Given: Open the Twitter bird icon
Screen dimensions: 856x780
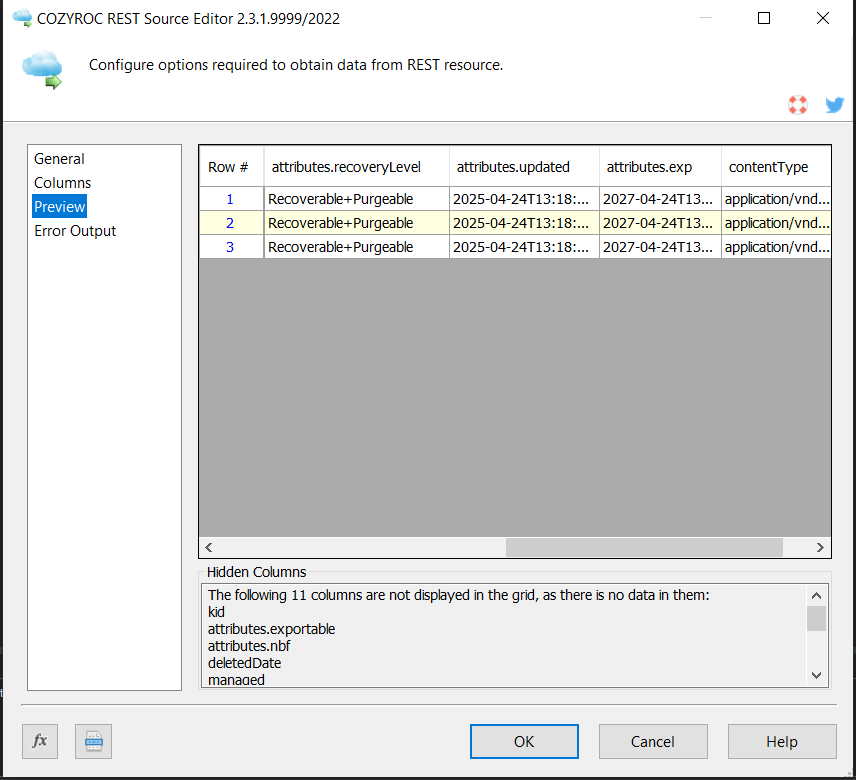Looking at the screenshot, I should tap(834, 104).
